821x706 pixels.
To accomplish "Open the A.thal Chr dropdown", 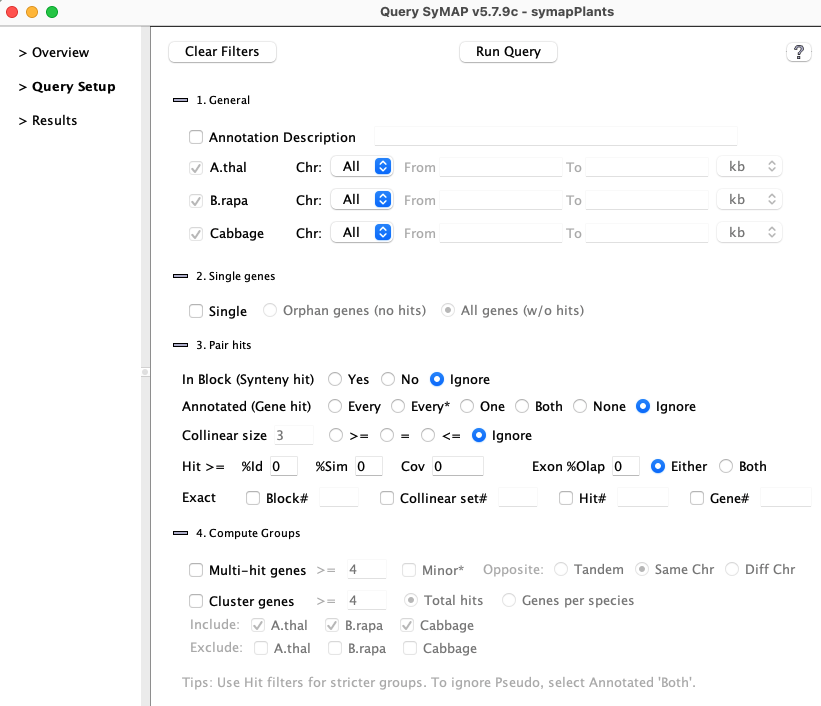I will pyautogui.click(x=362, y=167).
